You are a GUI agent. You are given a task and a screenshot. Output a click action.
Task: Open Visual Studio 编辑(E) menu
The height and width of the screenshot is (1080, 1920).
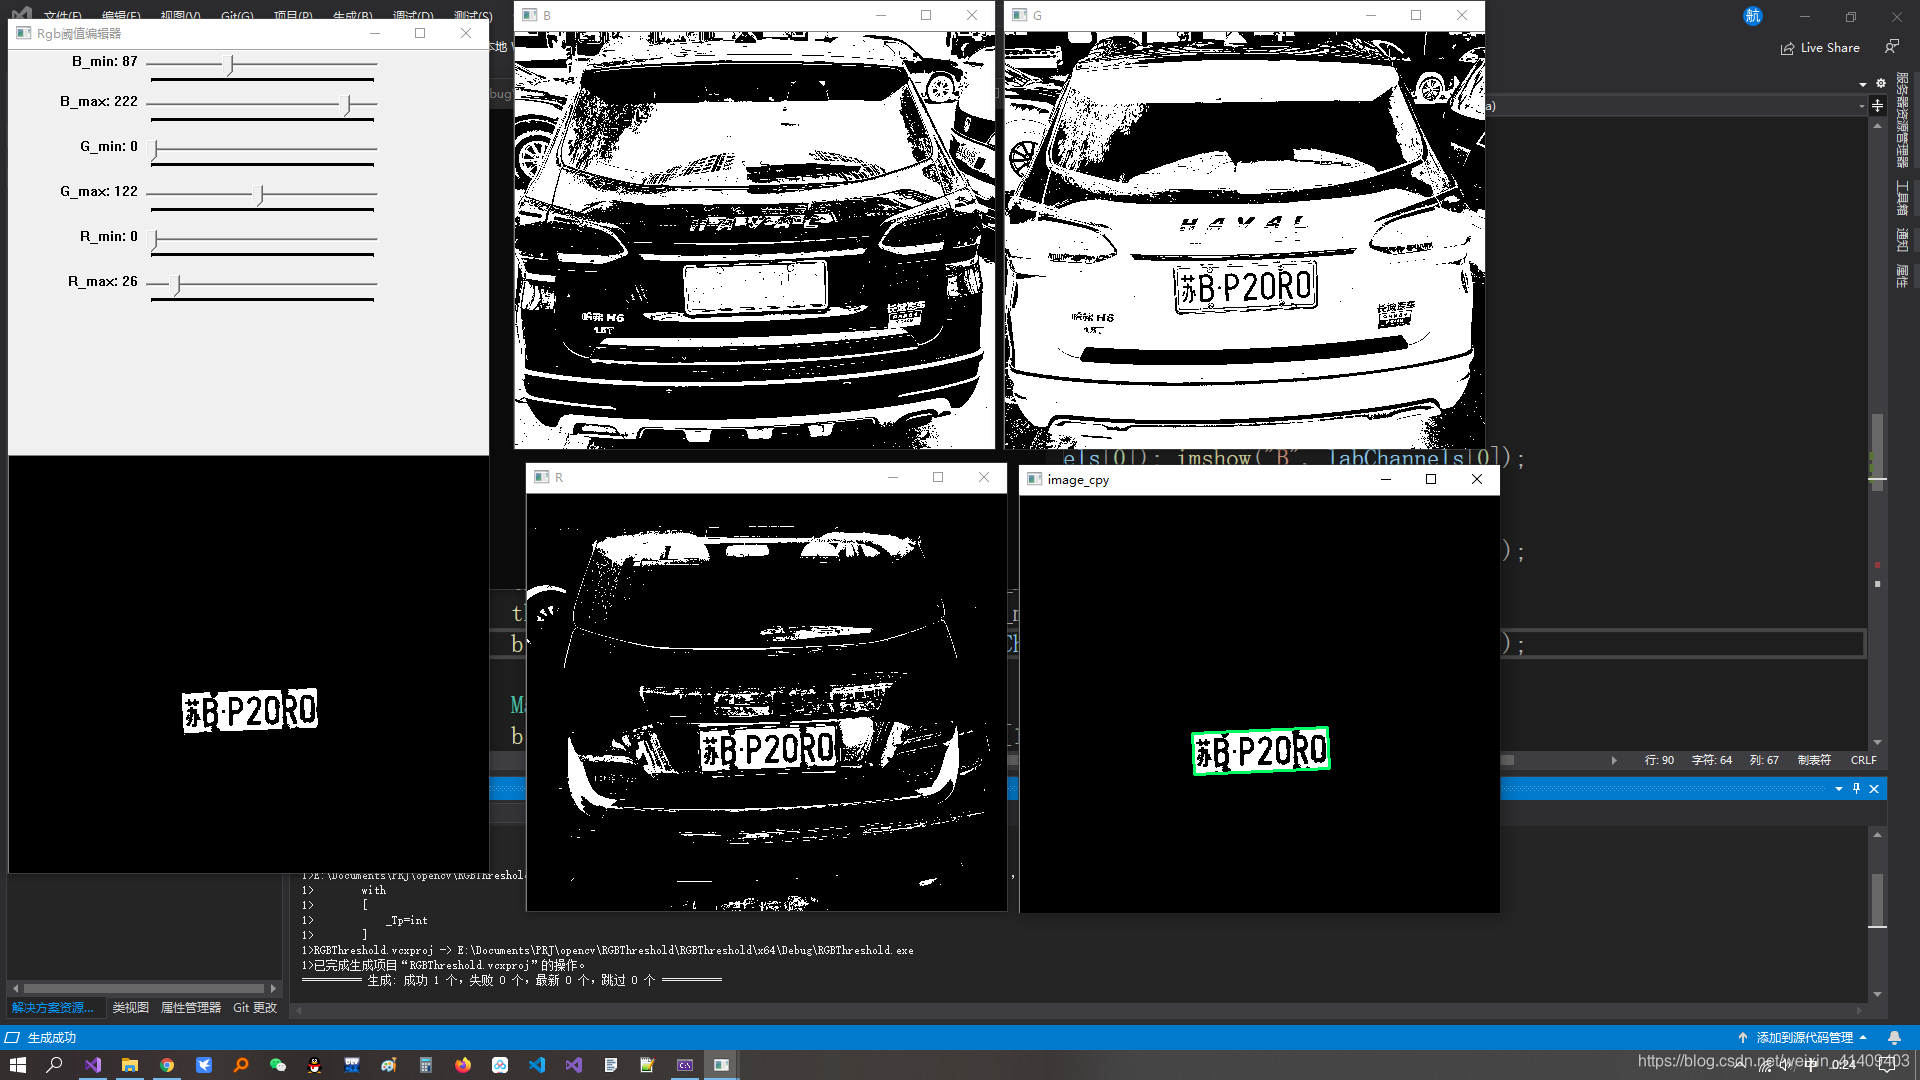pos(121,15)
